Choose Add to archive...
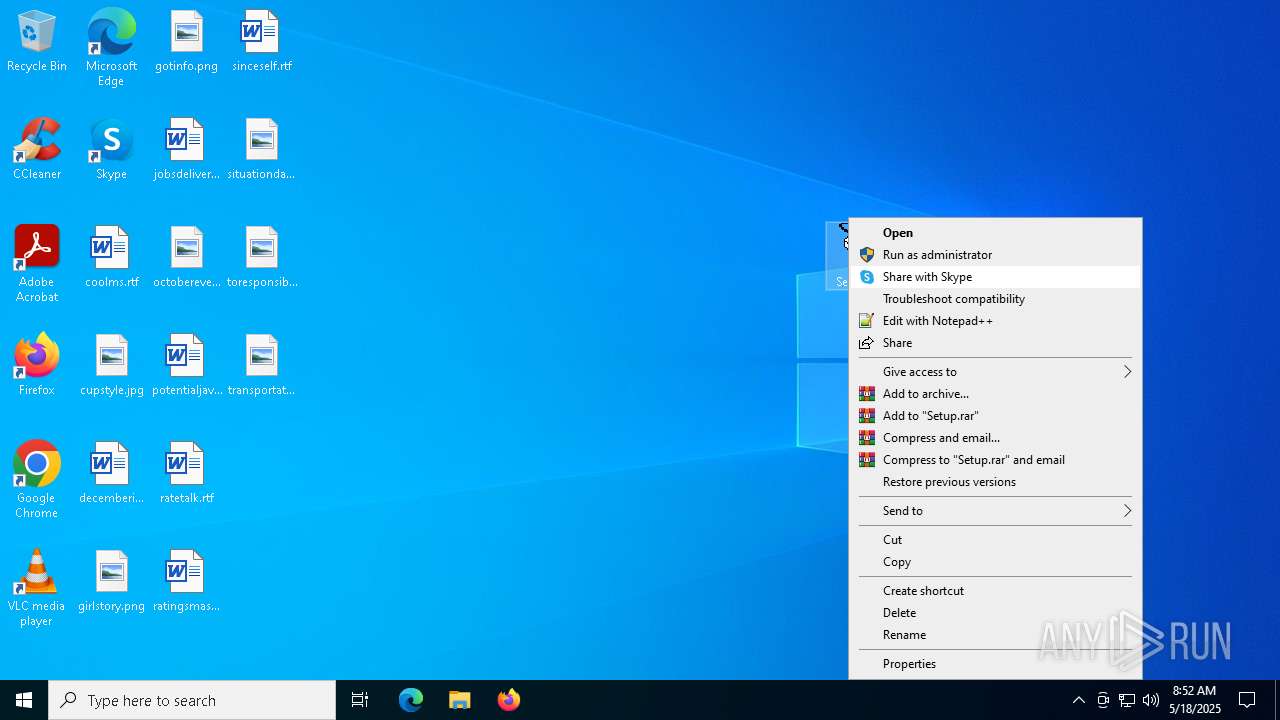This screenshot has height=720, width=1280. (x=995, y=394)
